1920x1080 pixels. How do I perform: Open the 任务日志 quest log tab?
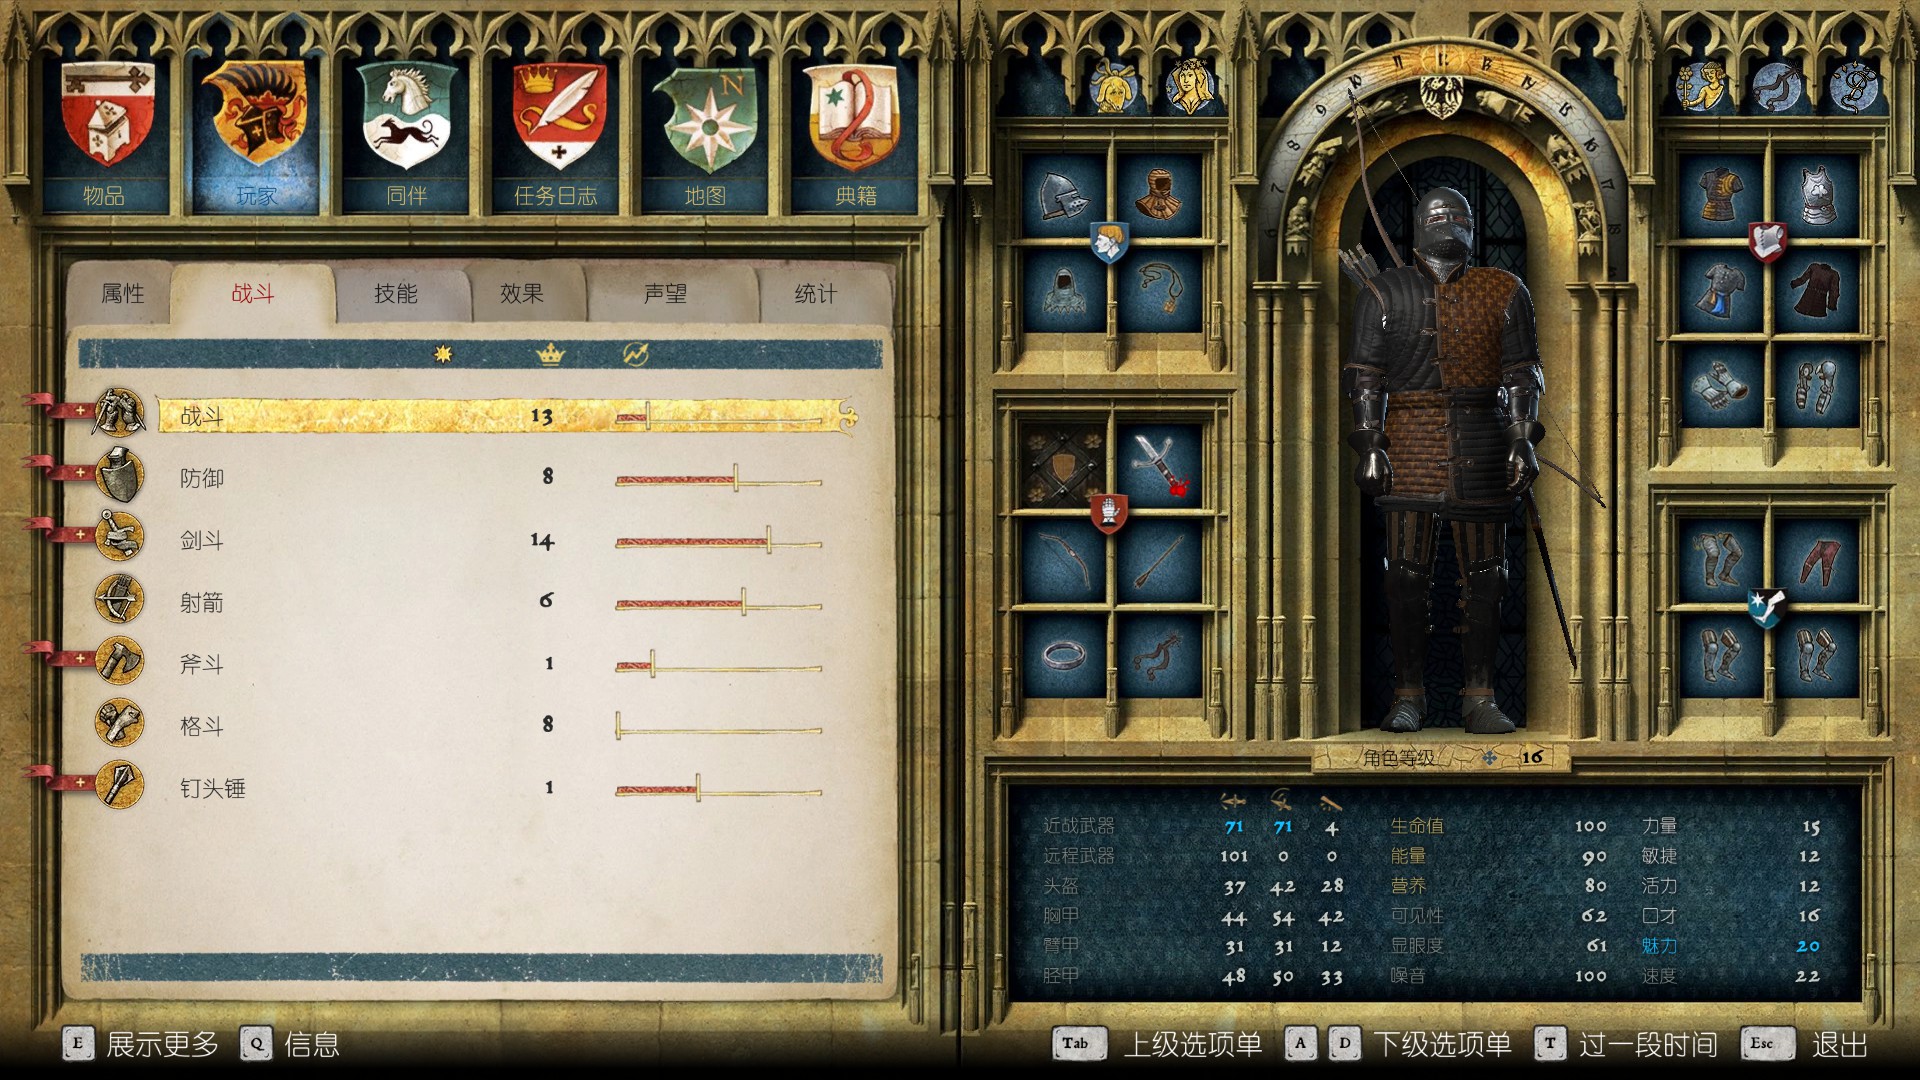(556, 135)
